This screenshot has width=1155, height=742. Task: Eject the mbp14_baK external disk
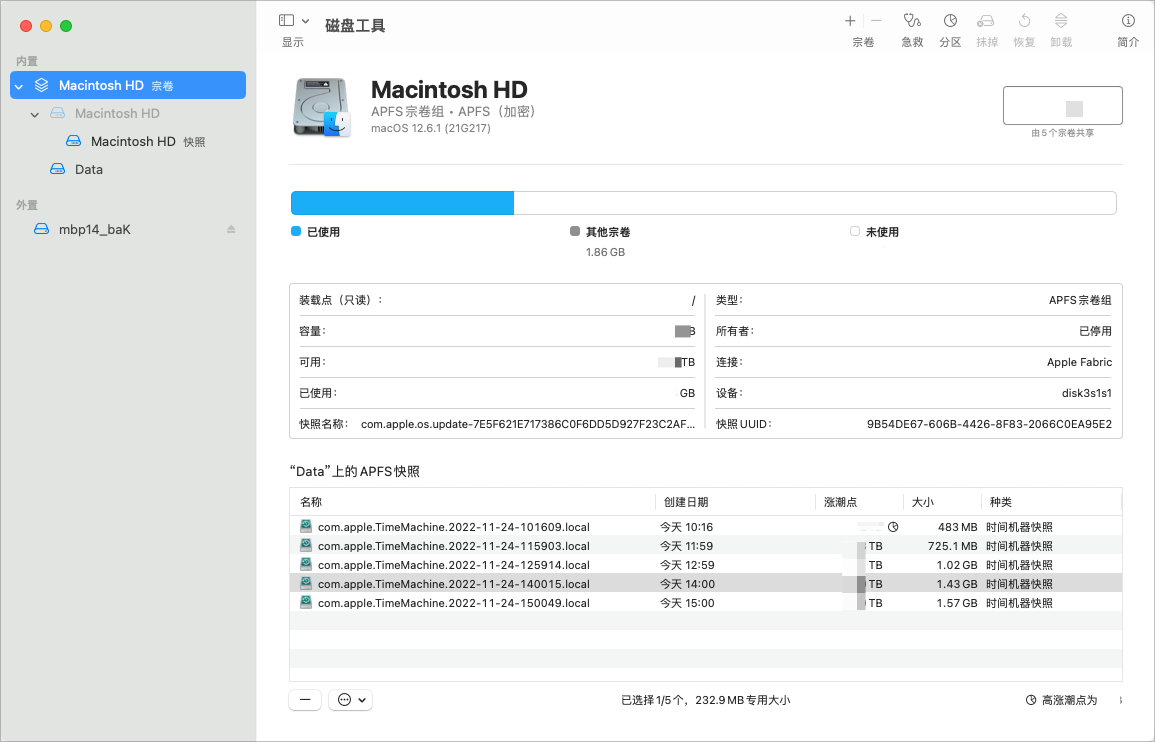click(231, 229)
